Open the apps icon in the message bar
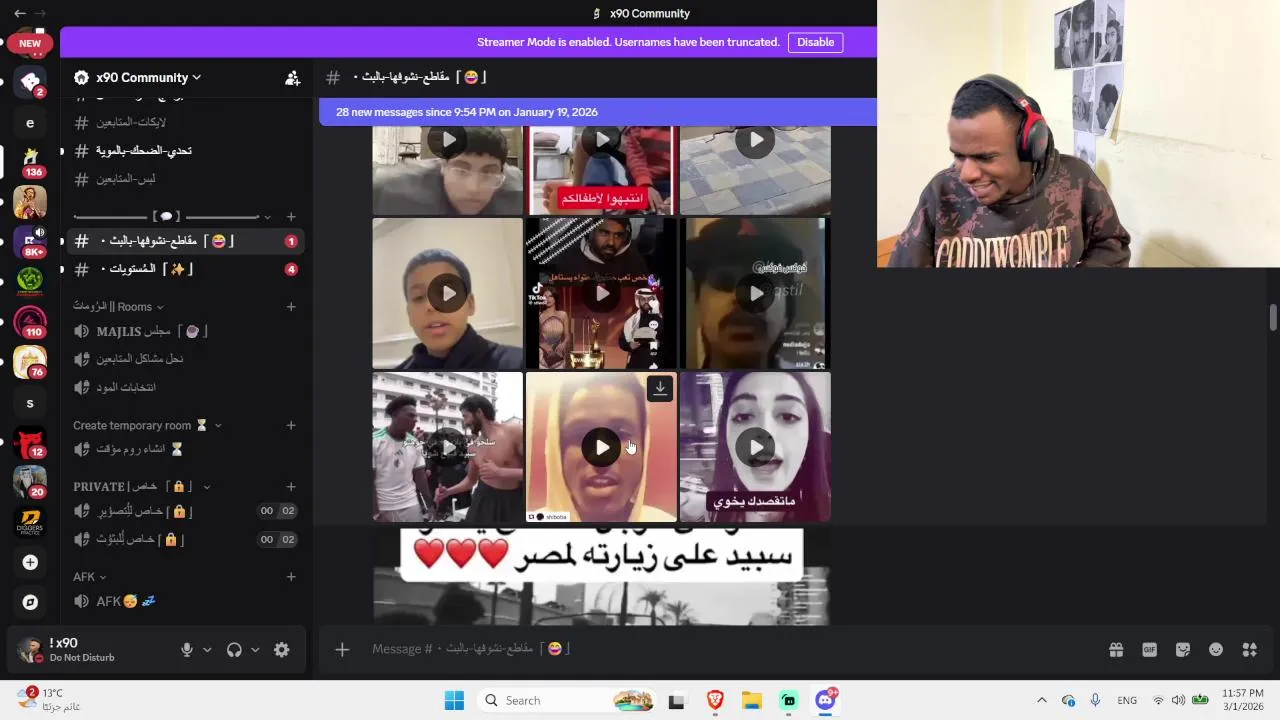This screenshot has width=1280, height=720. pyautogui.click(x=1250, y=650)
